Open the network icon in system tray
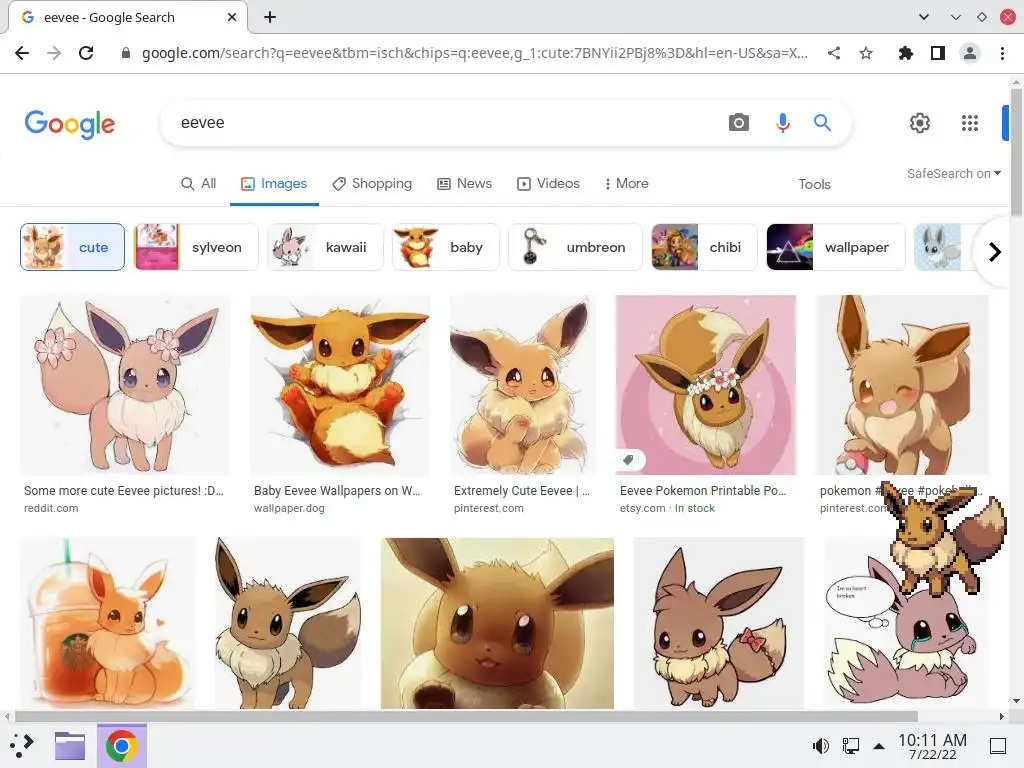The image size is (1024, 768). pos(850,745)
